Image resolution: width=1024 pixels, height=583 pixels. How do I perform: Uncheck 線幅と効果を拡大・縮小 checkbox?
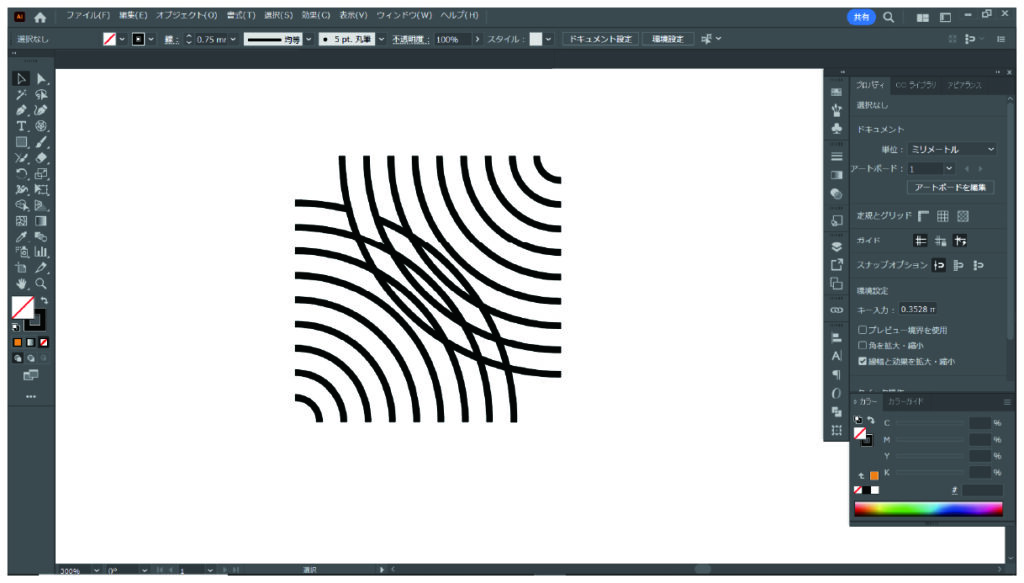[862, 361]
